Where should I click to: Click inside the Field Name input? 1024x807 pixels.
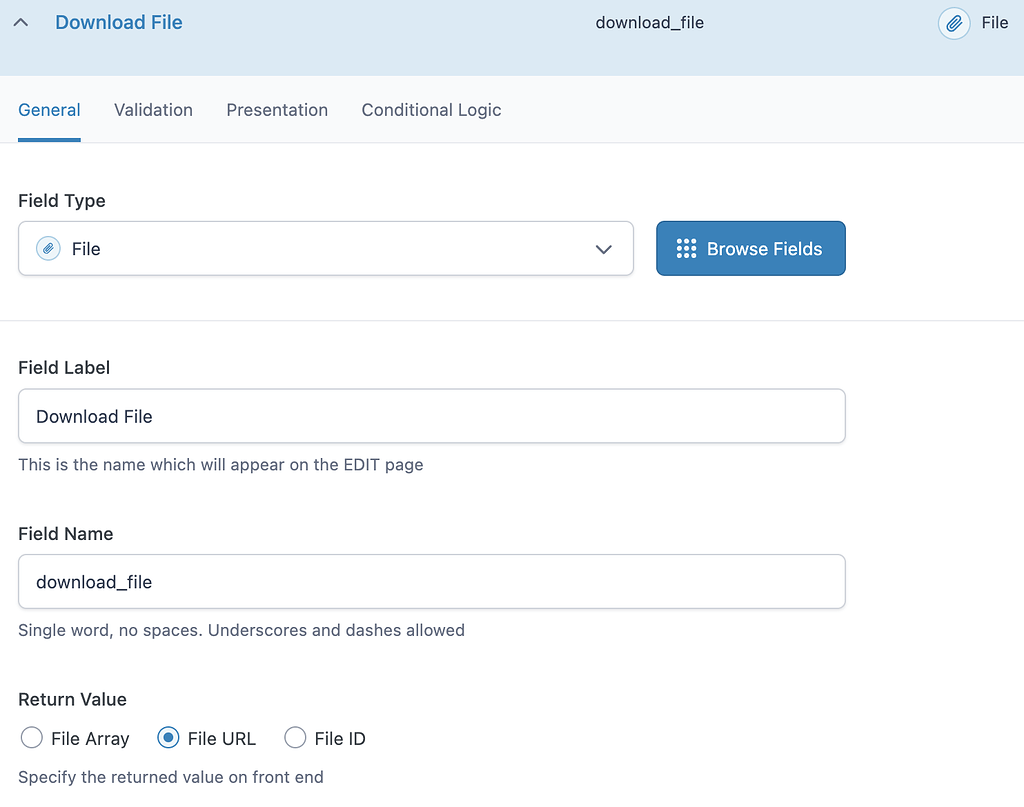[x=432, y=581]
